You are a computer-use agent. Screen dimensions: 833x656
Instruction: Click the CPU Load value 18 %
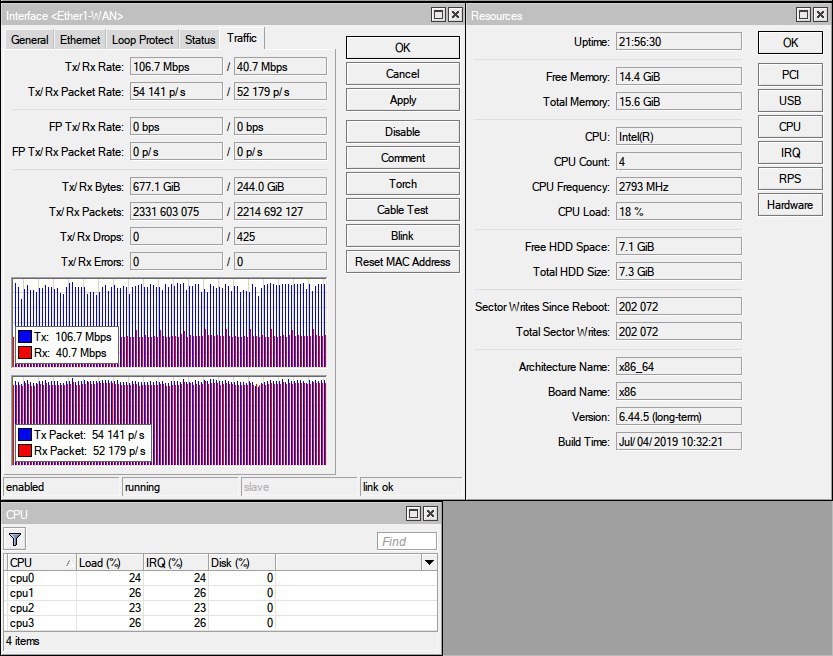(x=678, y=211)
